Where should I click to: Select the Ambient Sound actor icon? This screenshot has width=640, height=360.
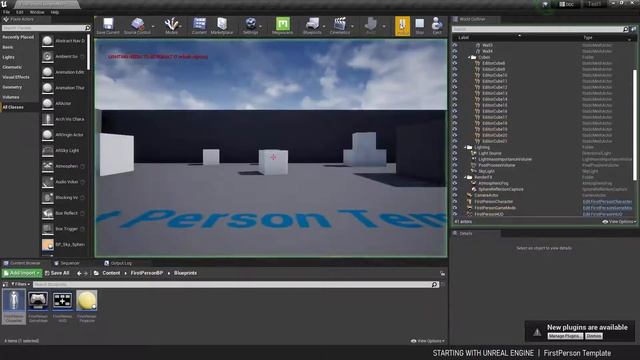pos(47,56)
